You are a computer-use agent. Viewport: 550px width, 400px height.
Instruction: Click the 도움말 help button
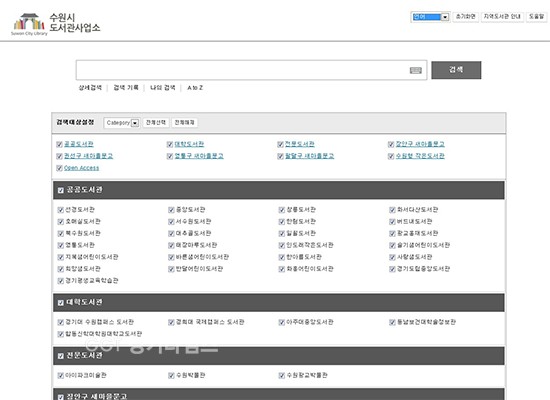[x=536, y=16]
